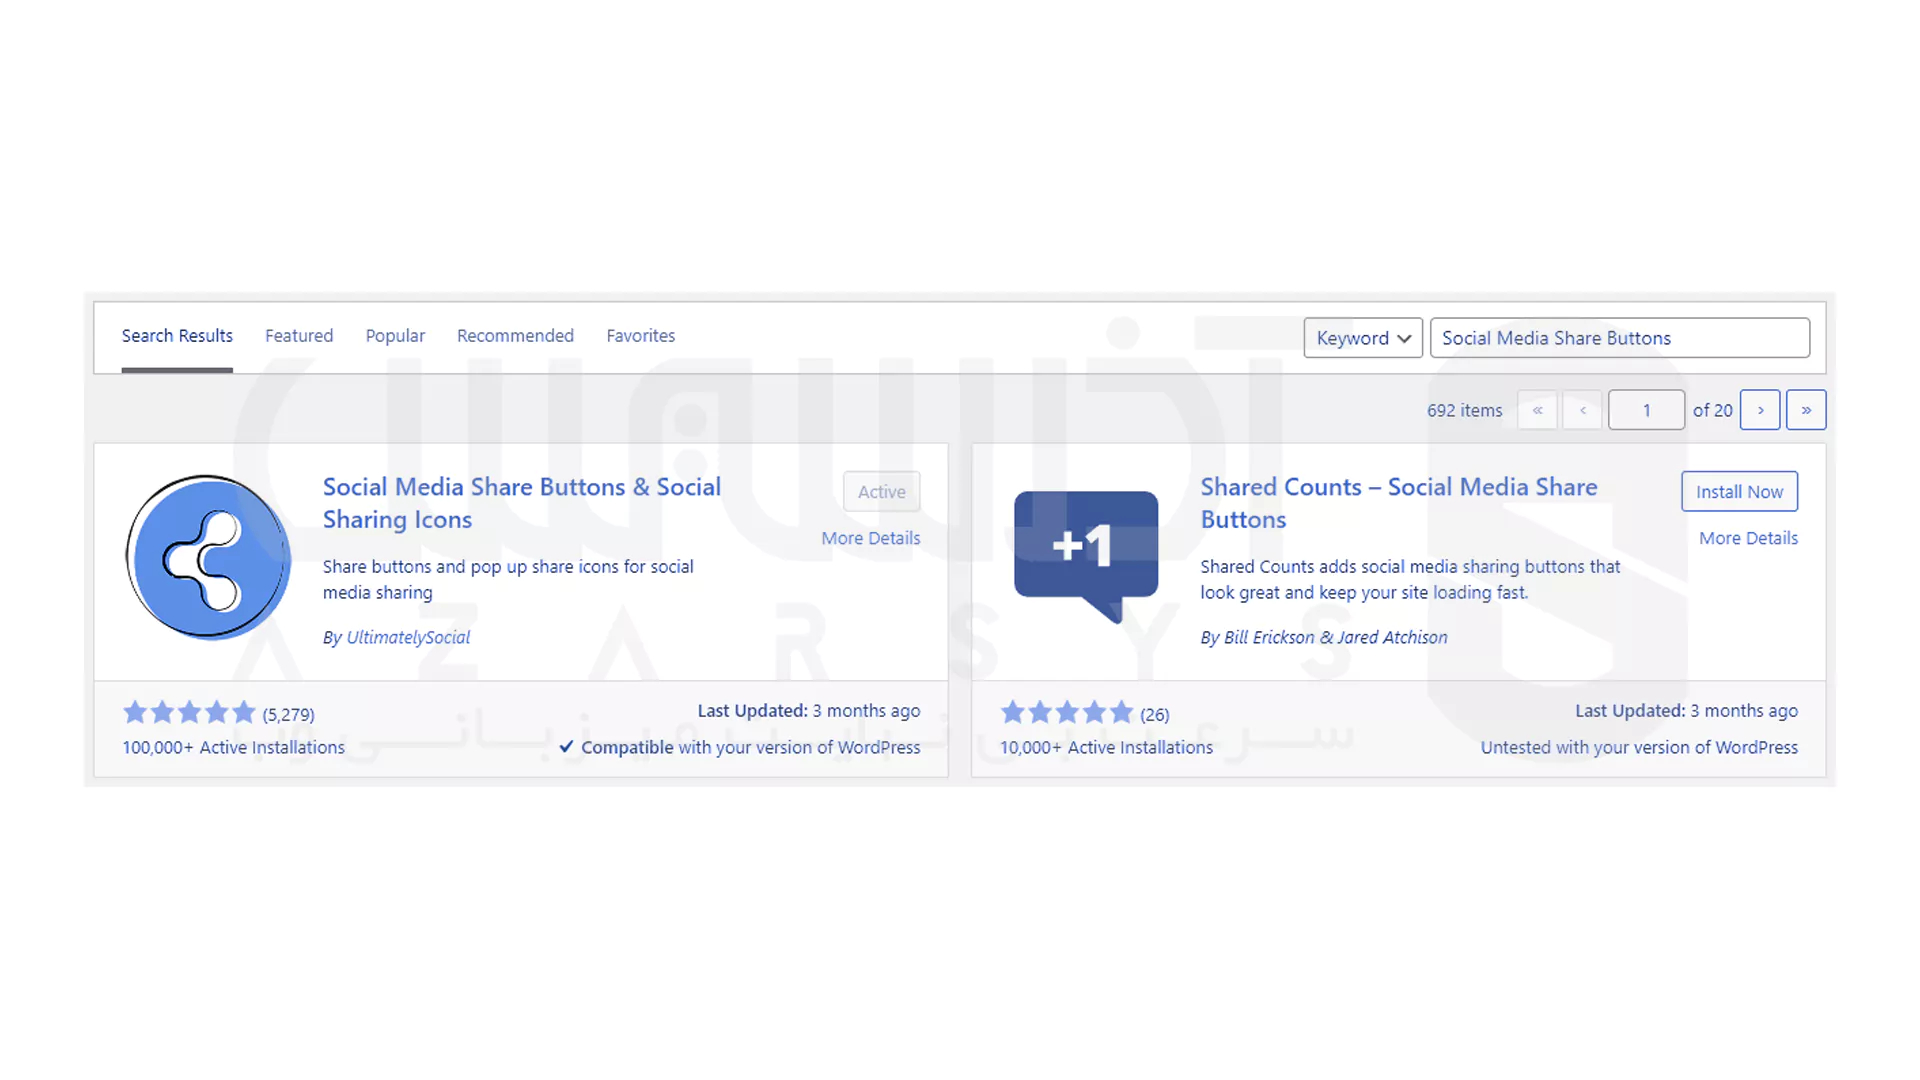Click star rating of UltimatelySocial plugin
Viewport: 1920px width, 1080px height.
pyautogui.click(x=189, y=713)
